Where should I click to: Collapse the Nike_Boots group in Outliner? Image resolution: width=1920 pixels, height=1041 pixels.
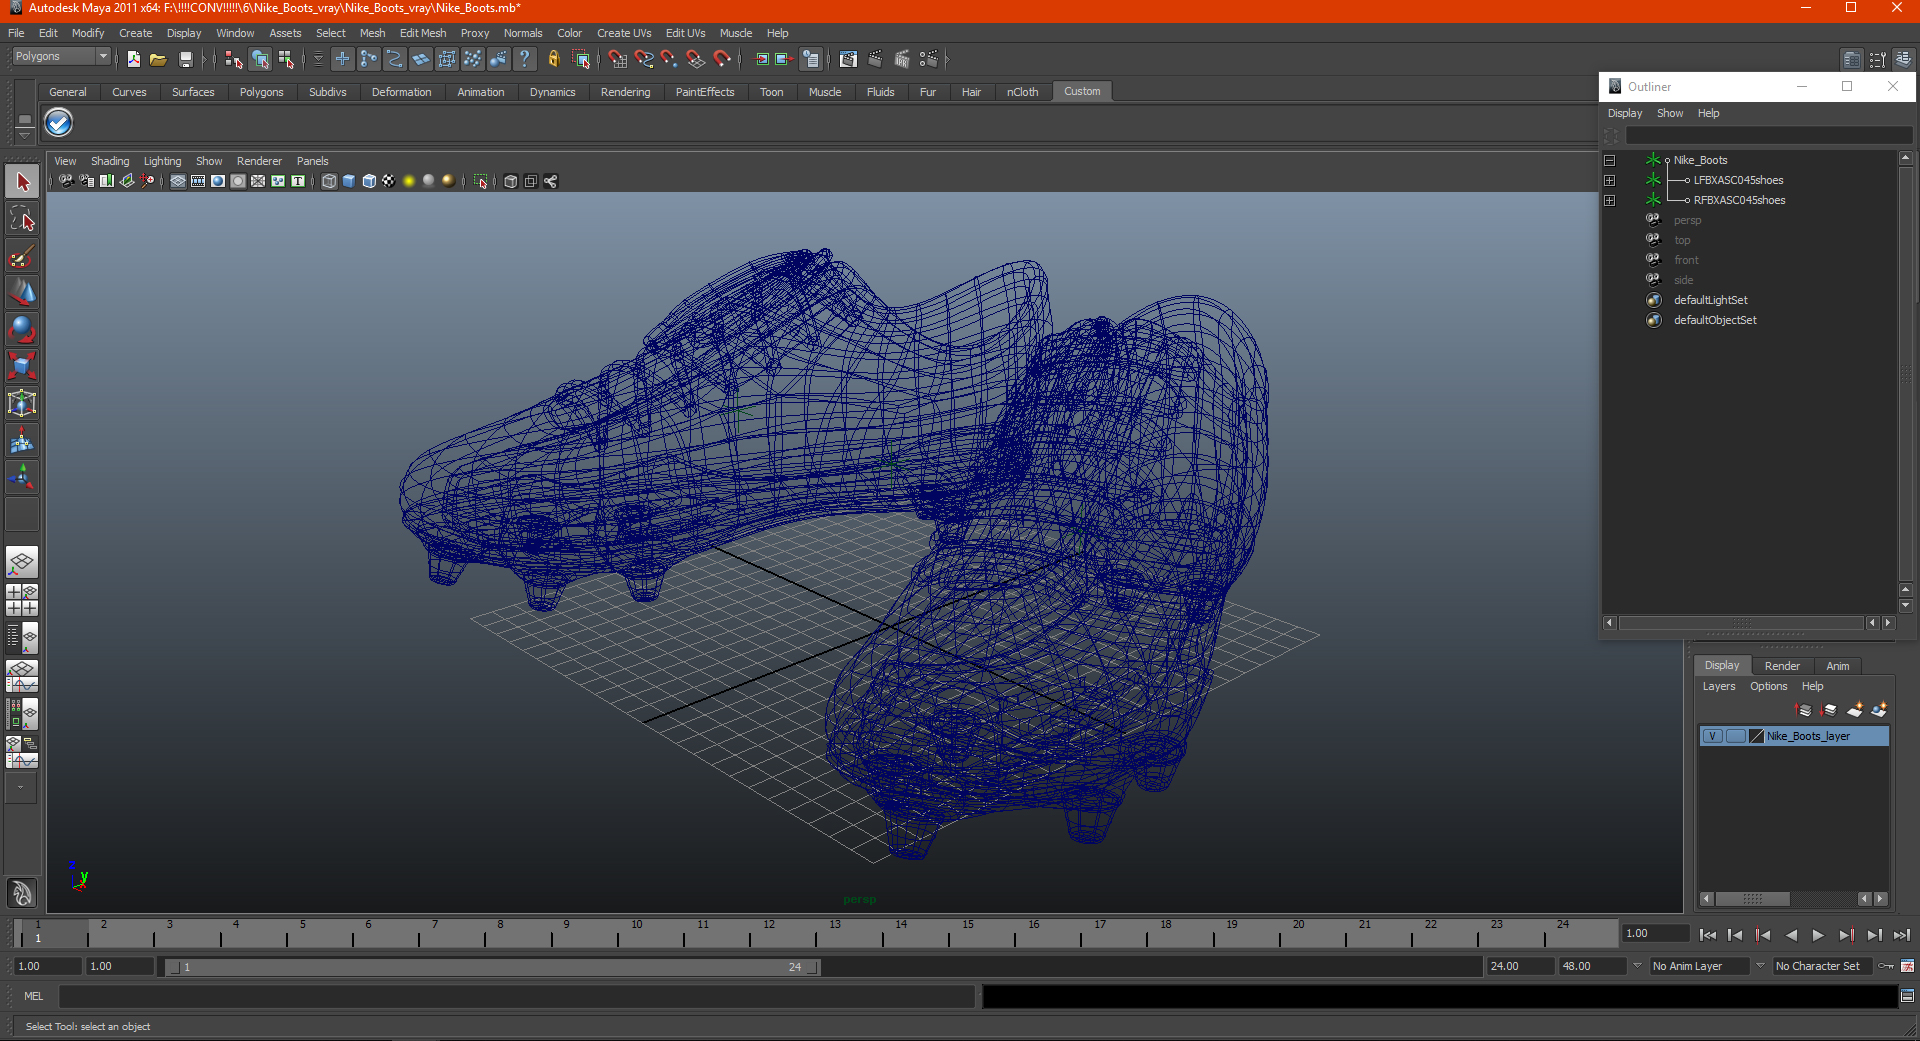click(1609, 160)
